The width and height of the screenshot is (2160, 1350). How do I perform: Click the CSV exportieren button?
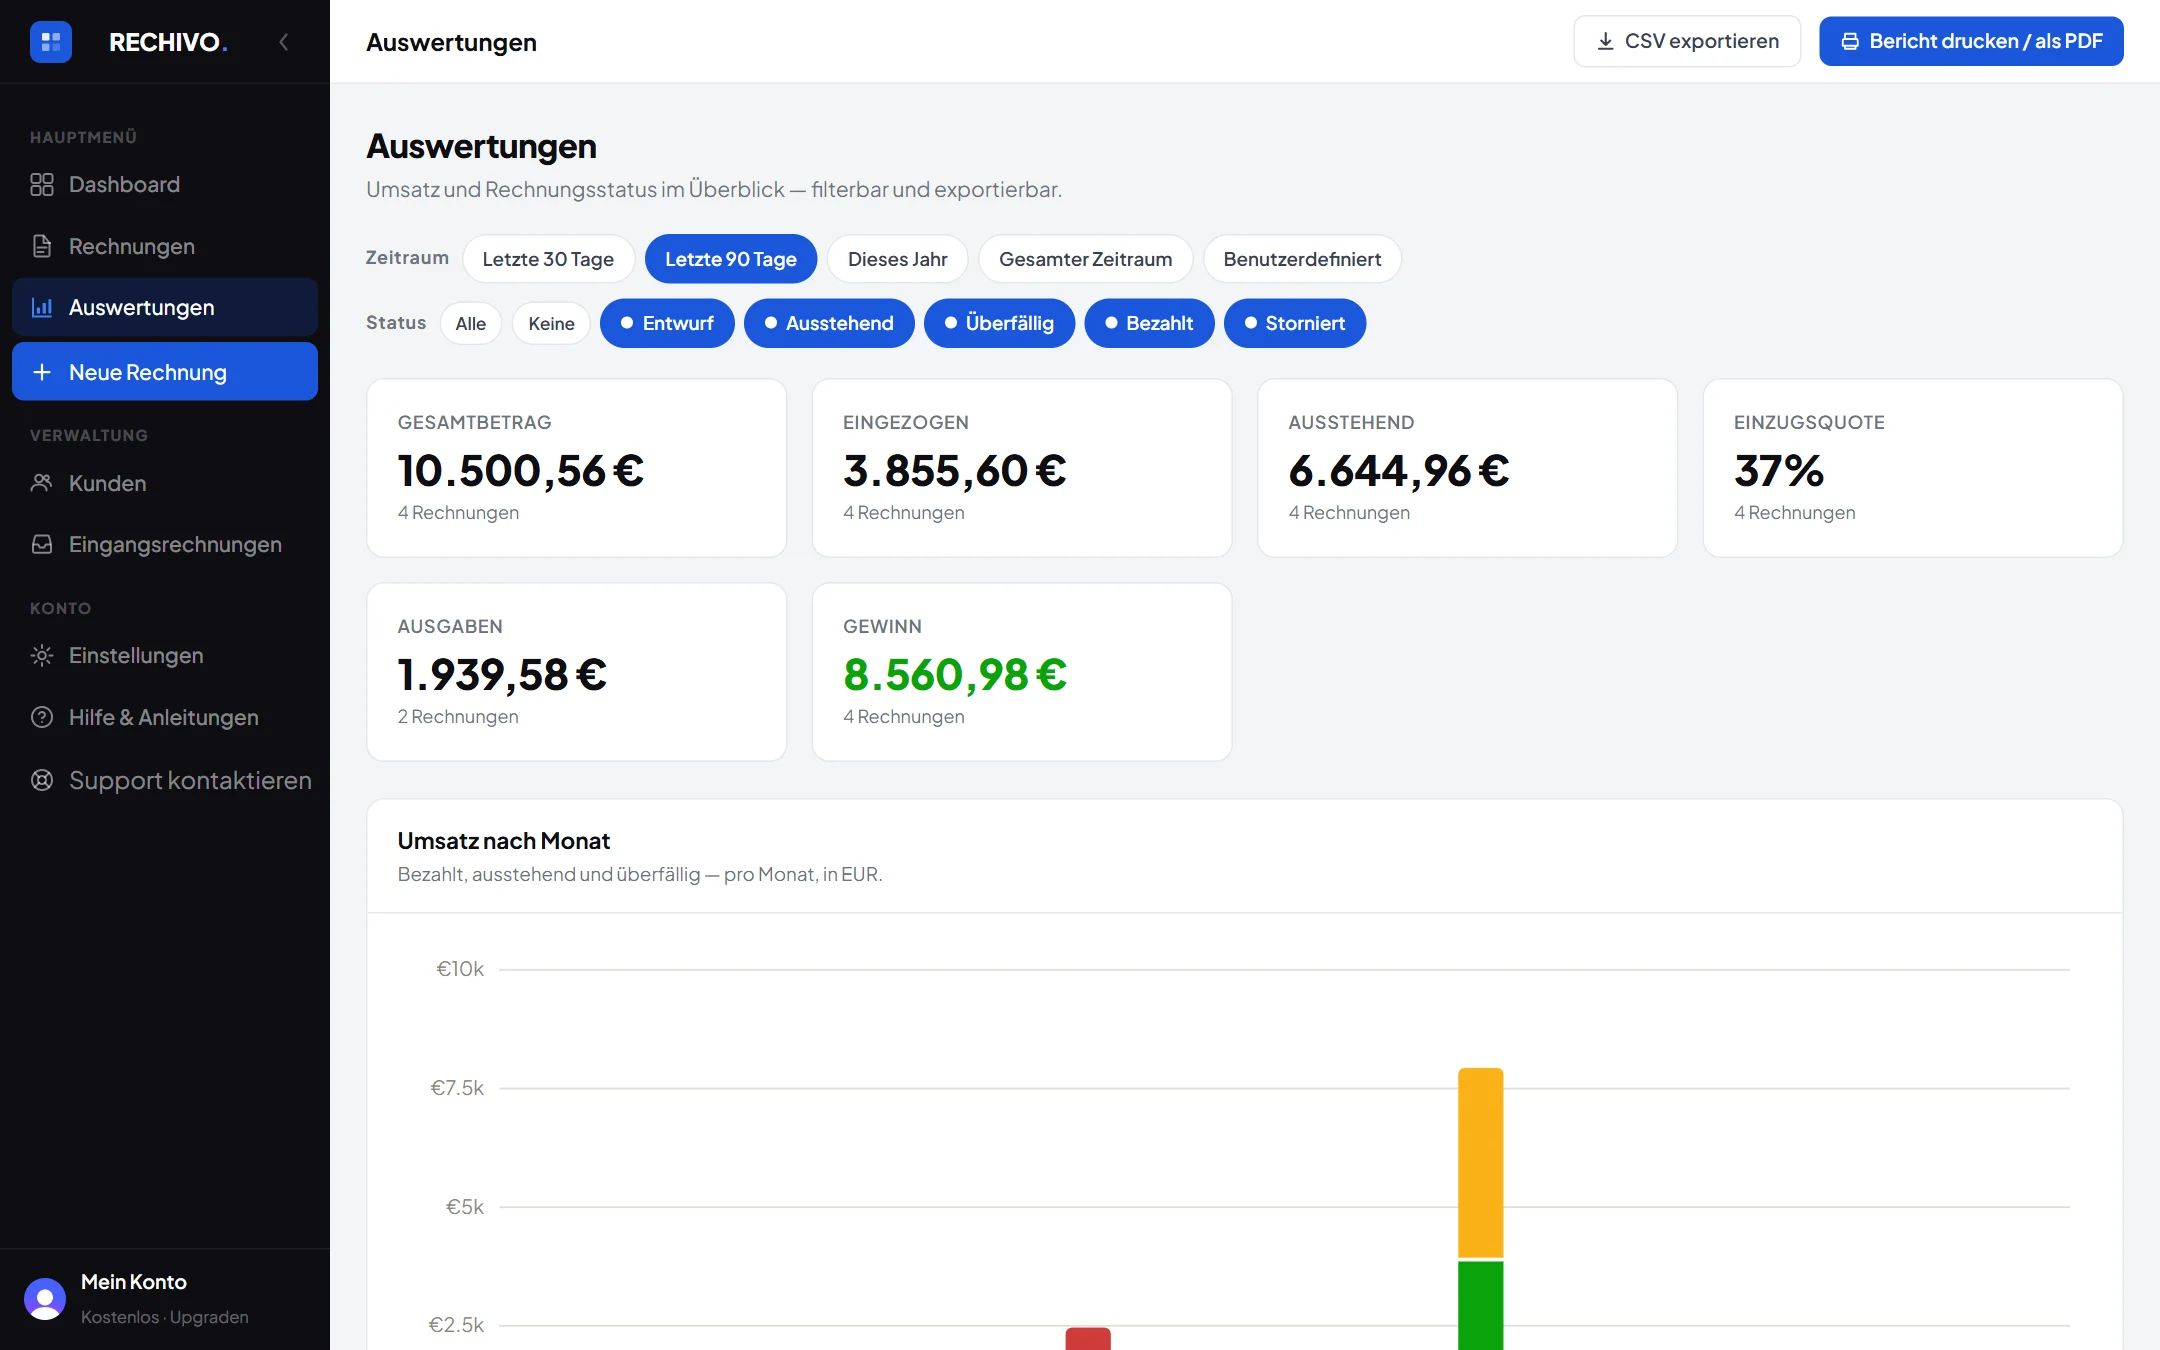pyautogui.click(x=1687, y=41)
